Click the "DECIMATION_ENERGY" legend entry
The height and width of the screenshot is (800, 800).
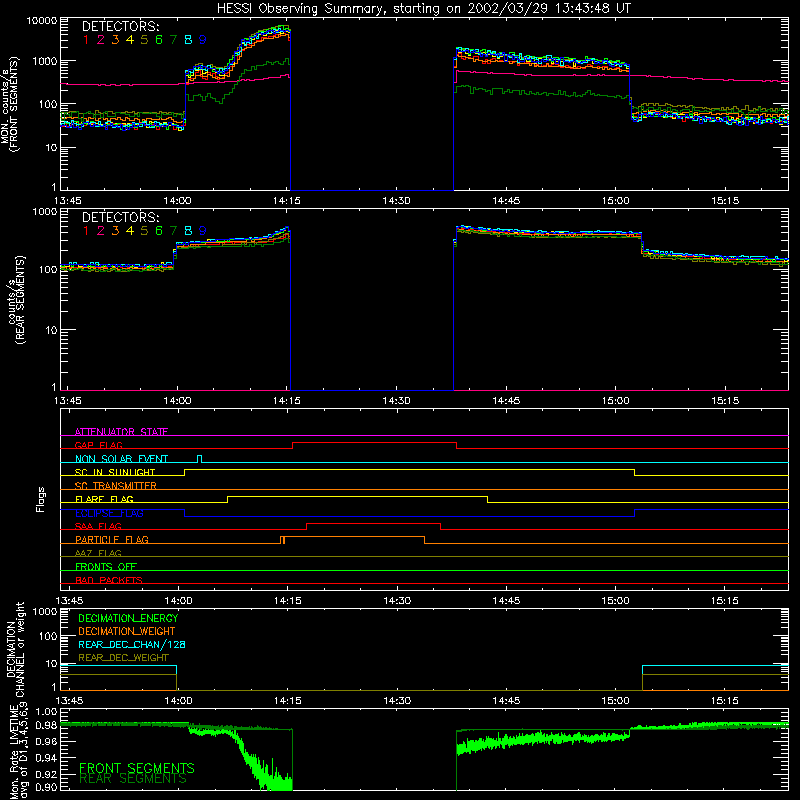click(128, 618)
